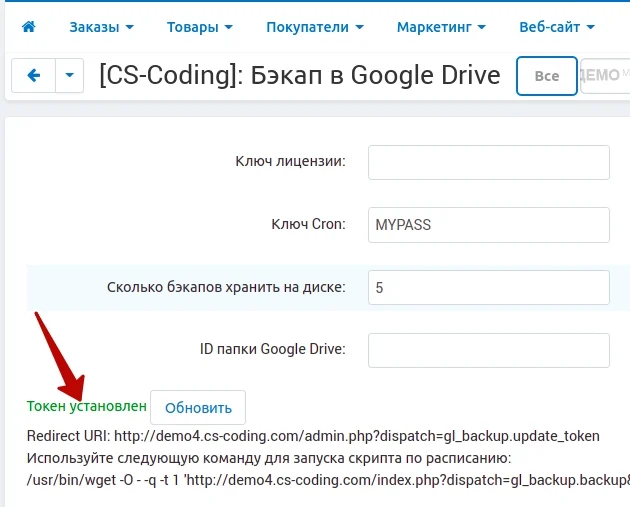Click the ID папки Google Drive field
The width and height of the screenshot is (630, 507).
click(489, 350)
